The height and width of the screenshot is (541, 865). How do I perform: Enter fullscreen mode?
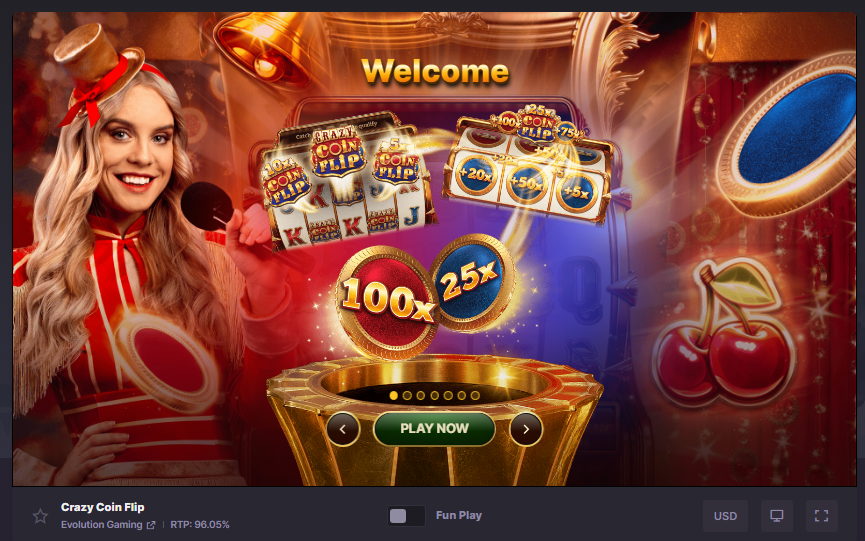(x=821, y=516)
